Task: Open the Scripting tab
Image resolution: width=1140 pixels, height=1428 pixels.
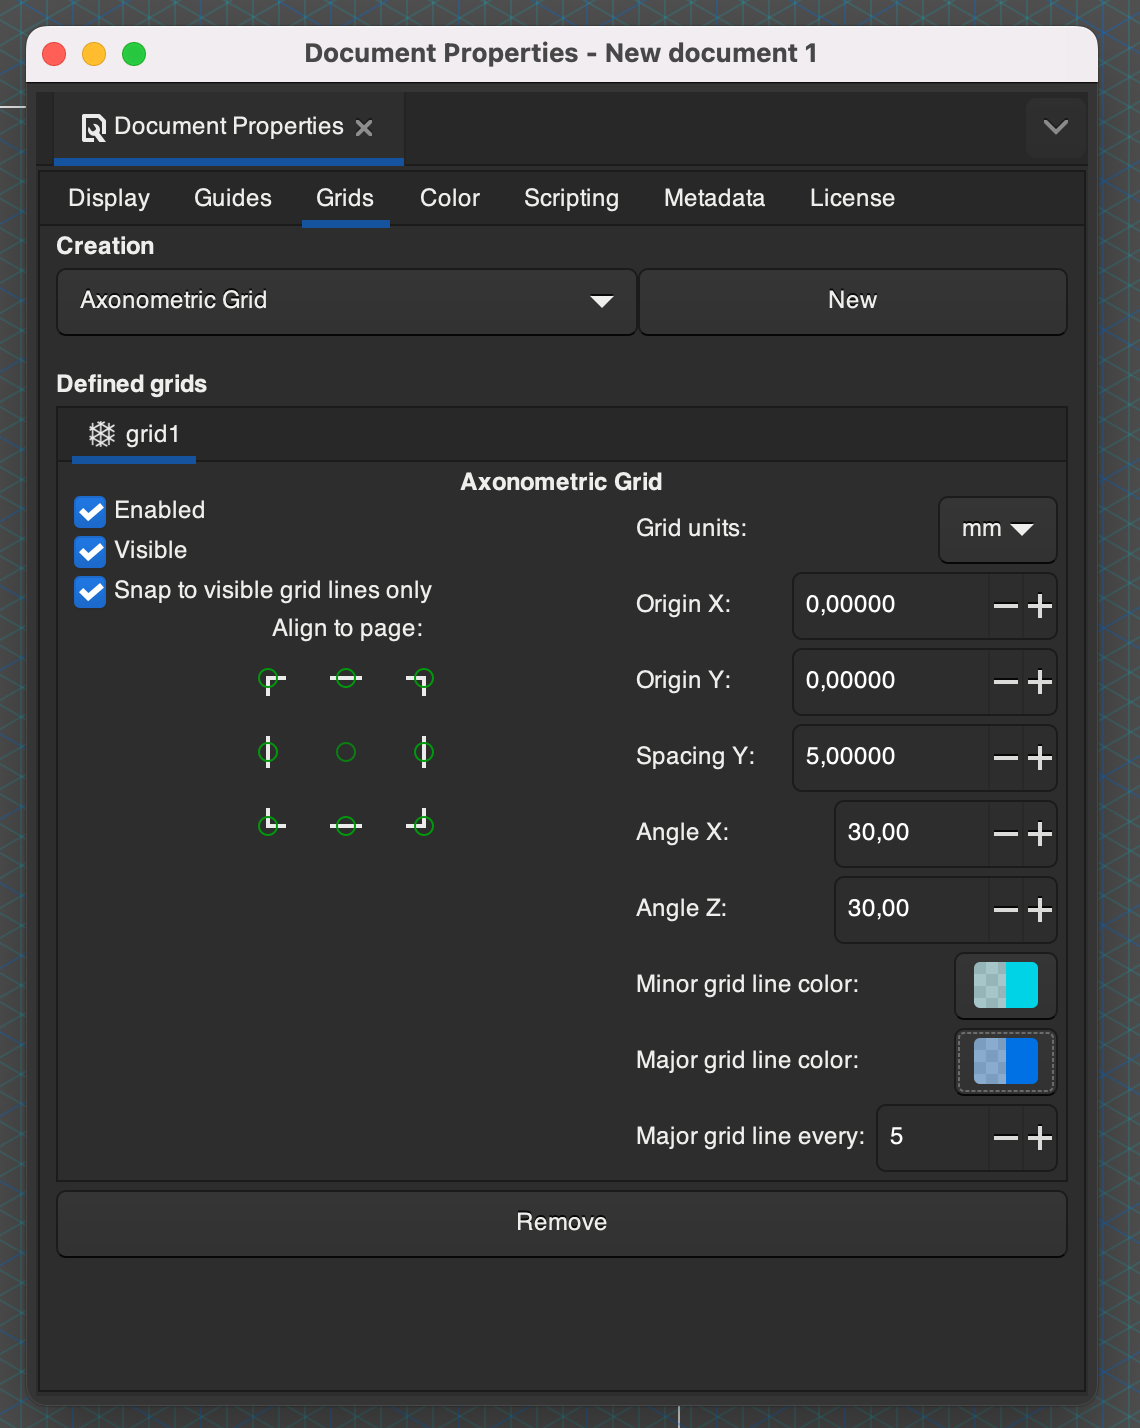Action: coord(571,198)
